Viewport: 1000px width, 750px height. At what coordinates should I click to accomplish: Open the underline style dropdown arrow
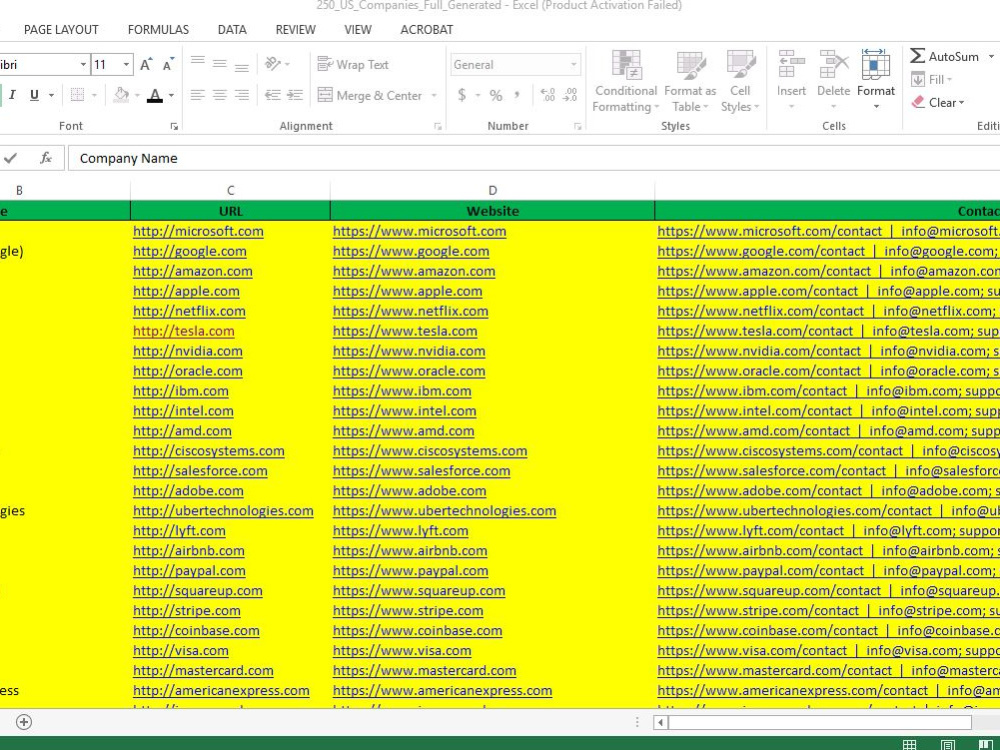pyautogui.click(x=51, y=96)
